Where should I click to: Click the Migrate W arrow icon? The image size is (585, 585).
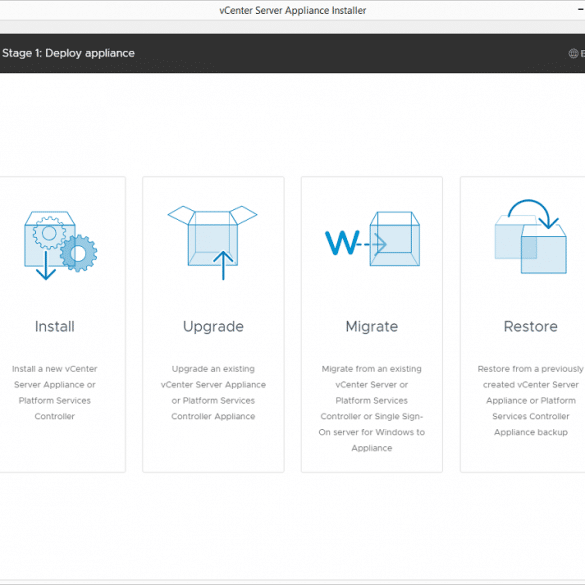pos(372,239)
